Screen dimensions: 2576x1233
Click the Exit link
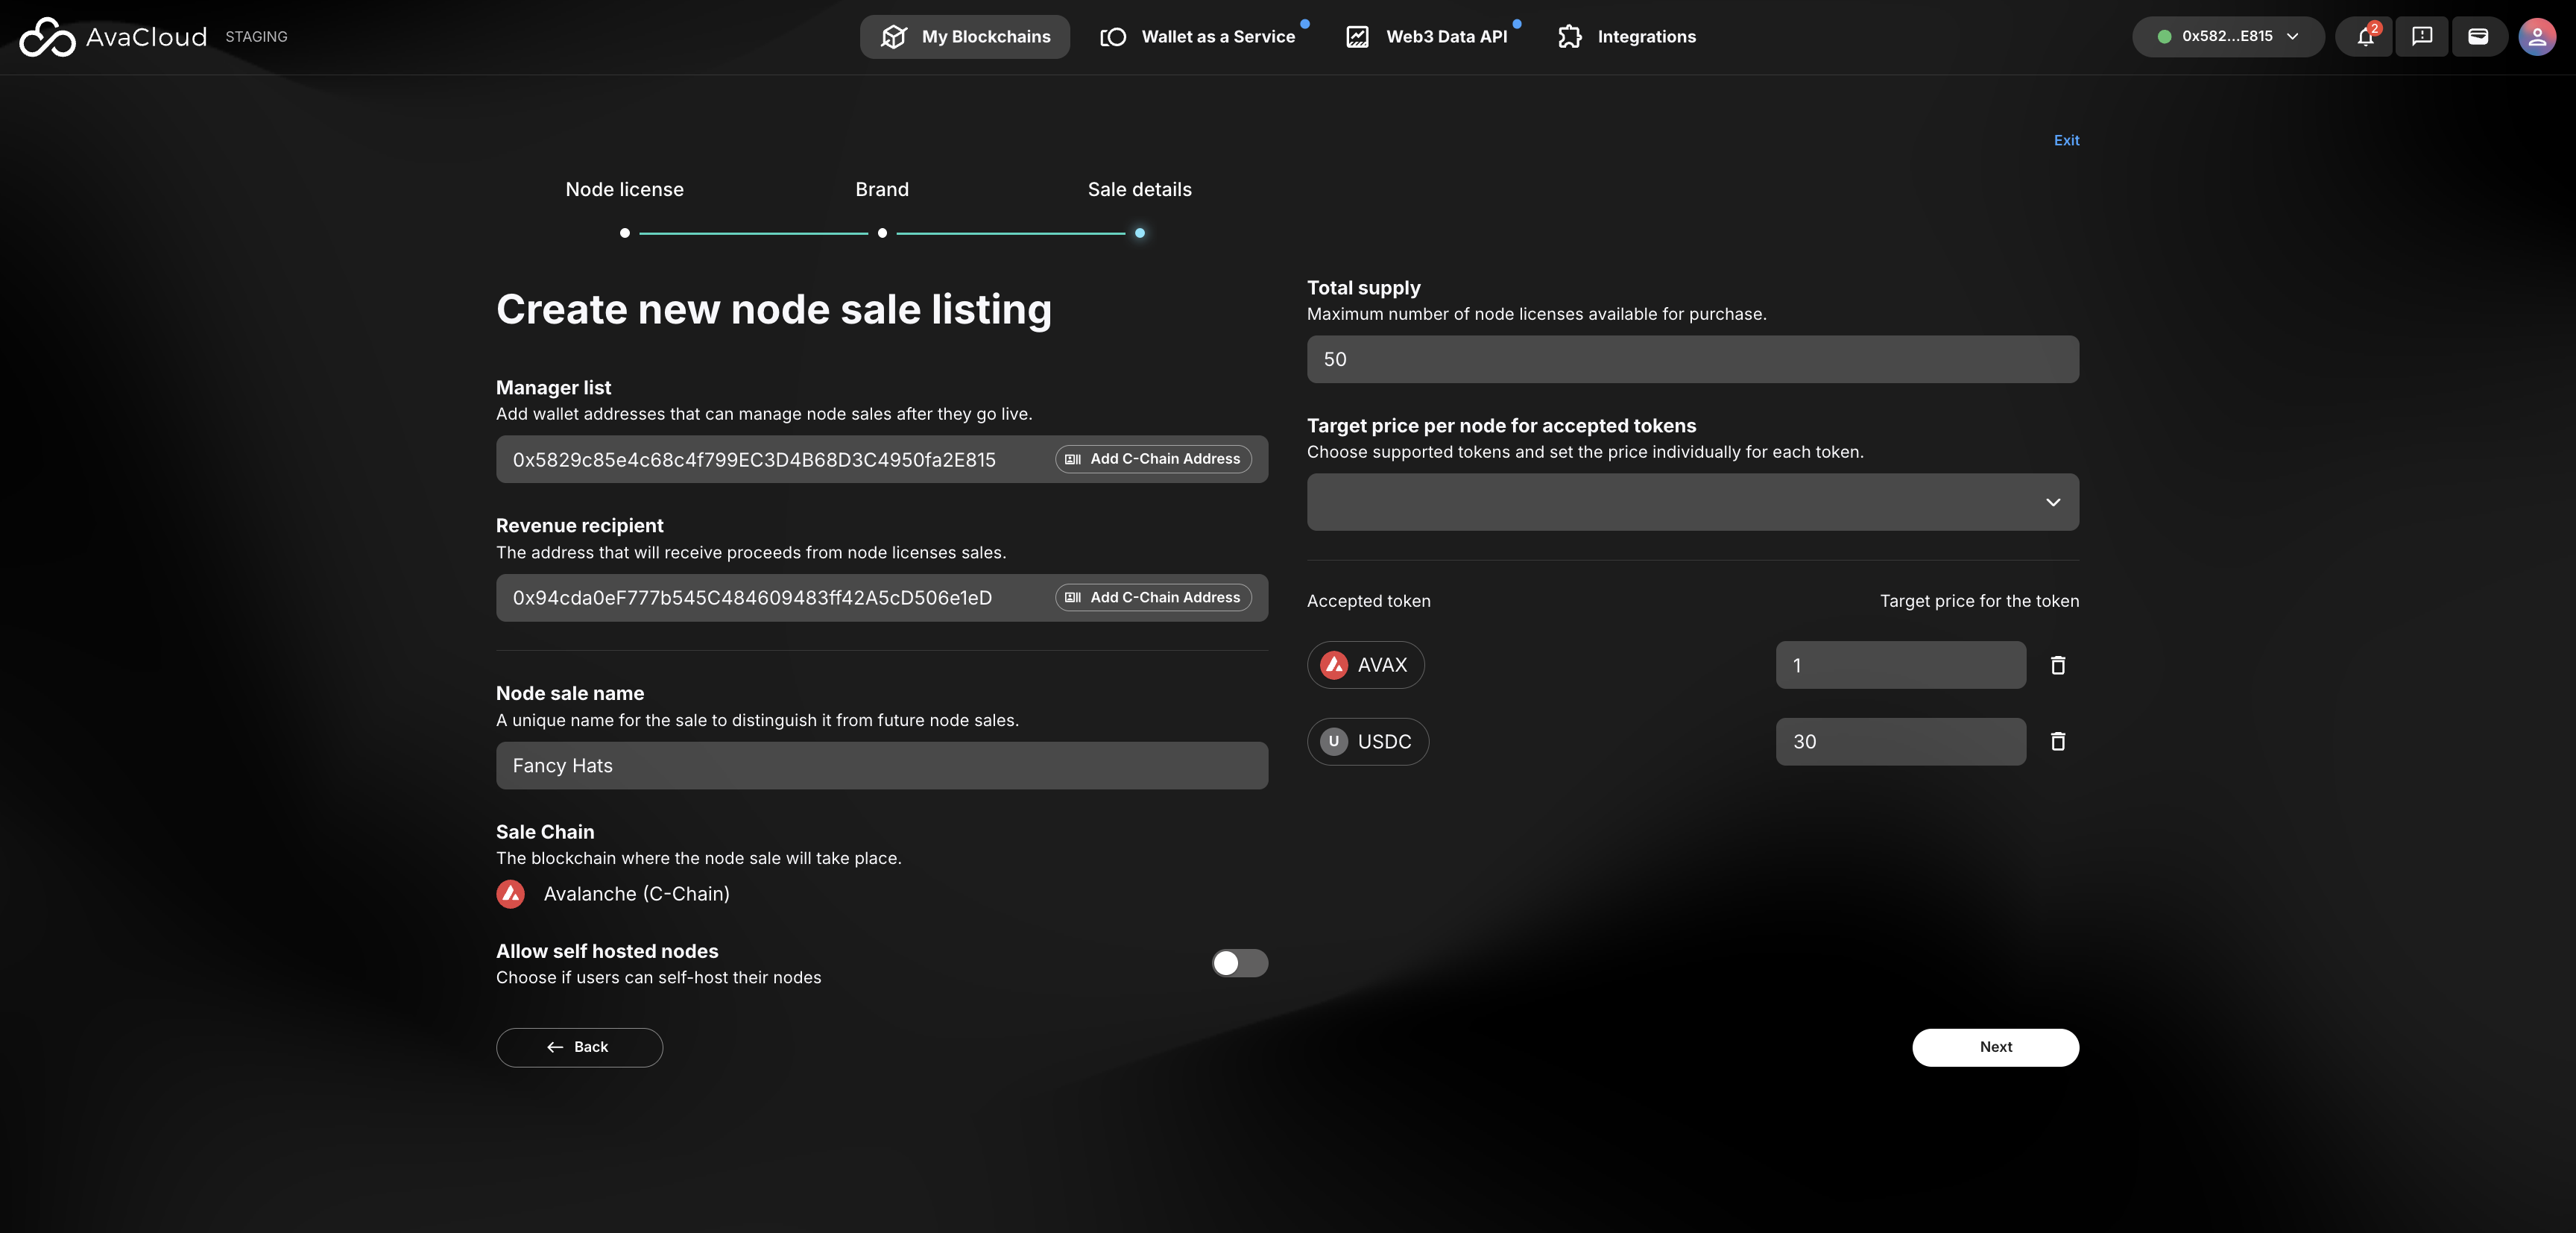point(2066,141)
